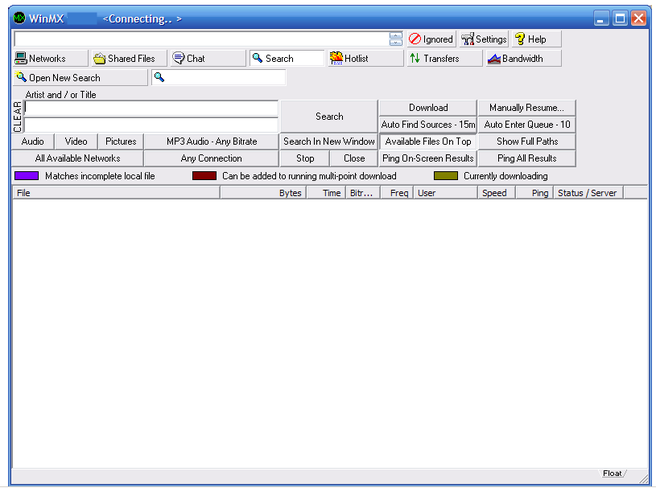The width and height of the screenshot is (656, 488).
Task: Open the Bandwidth tab
Action: click(x=523, y=58)
